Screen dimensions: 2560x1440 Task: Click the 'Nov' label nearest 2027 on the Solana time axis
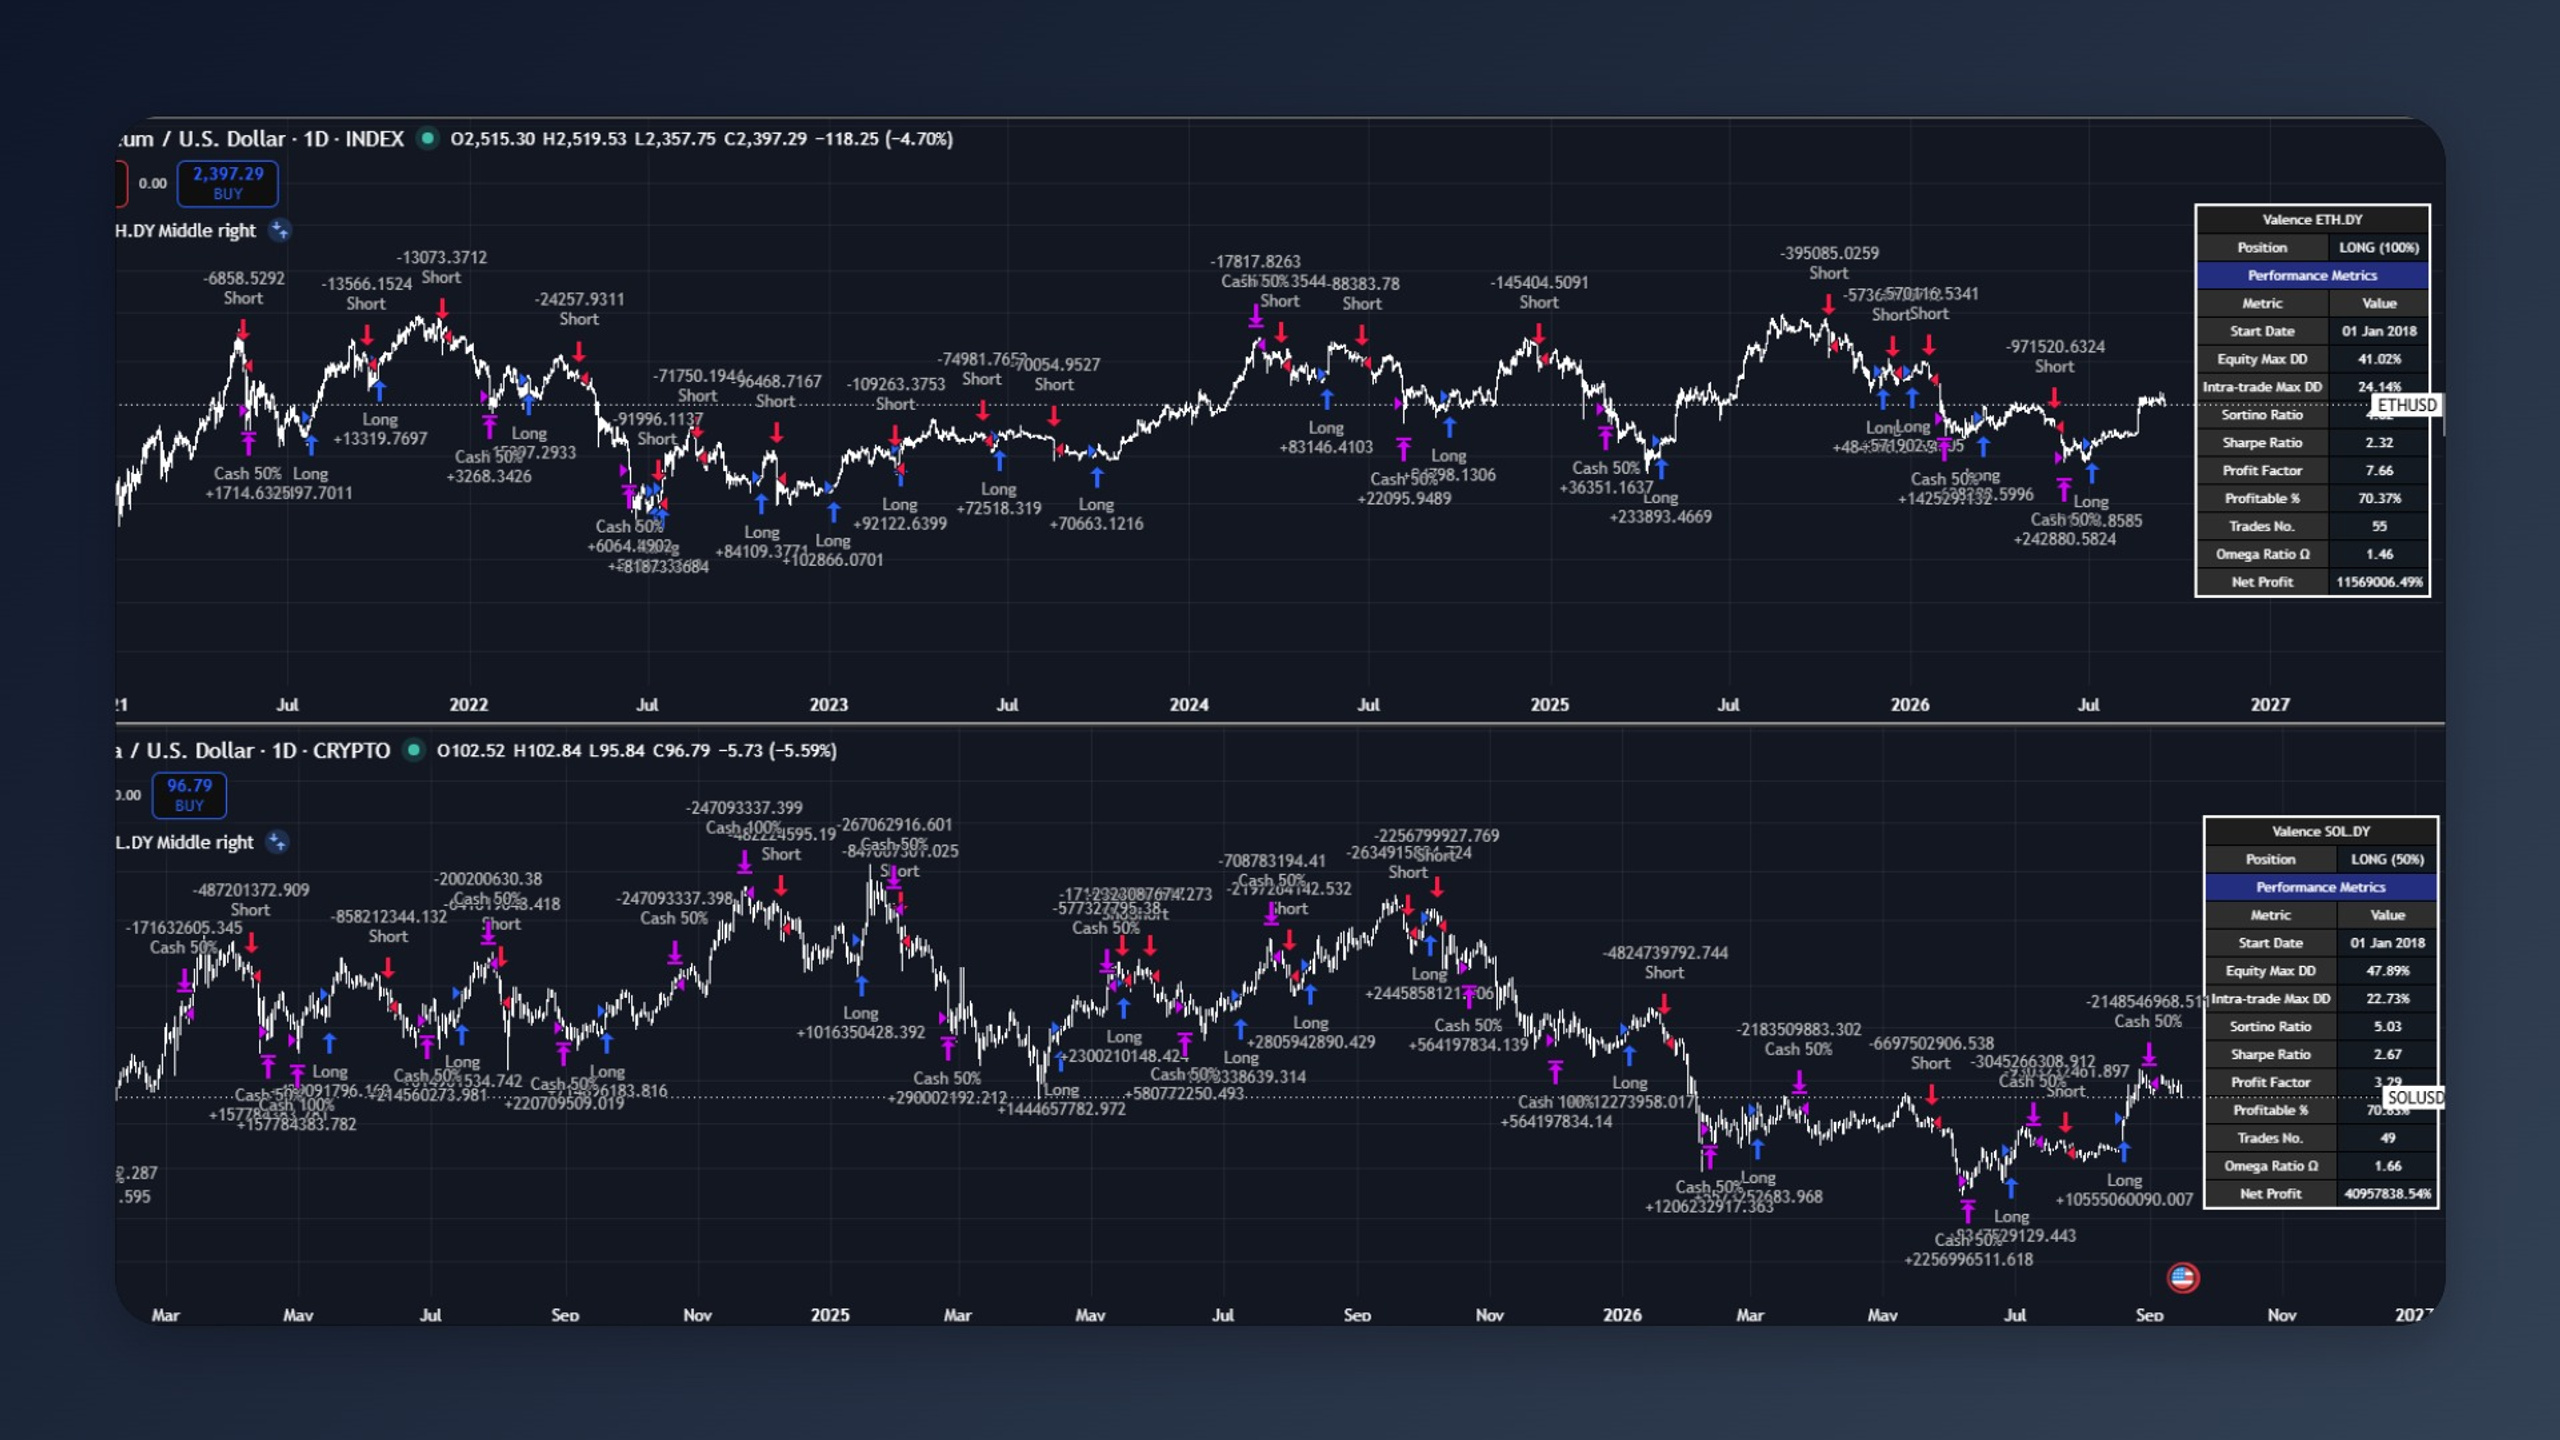2281,1315
